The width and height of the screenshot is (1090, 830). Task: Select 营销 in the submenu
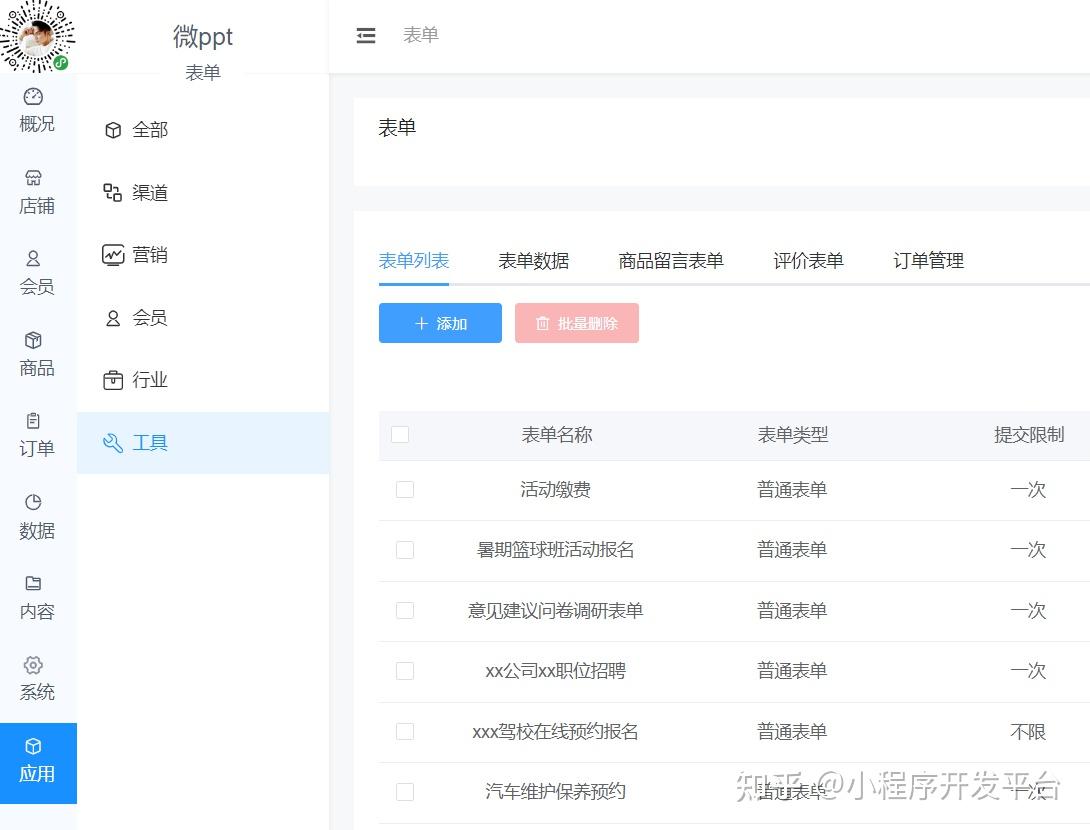coord(135,255)
